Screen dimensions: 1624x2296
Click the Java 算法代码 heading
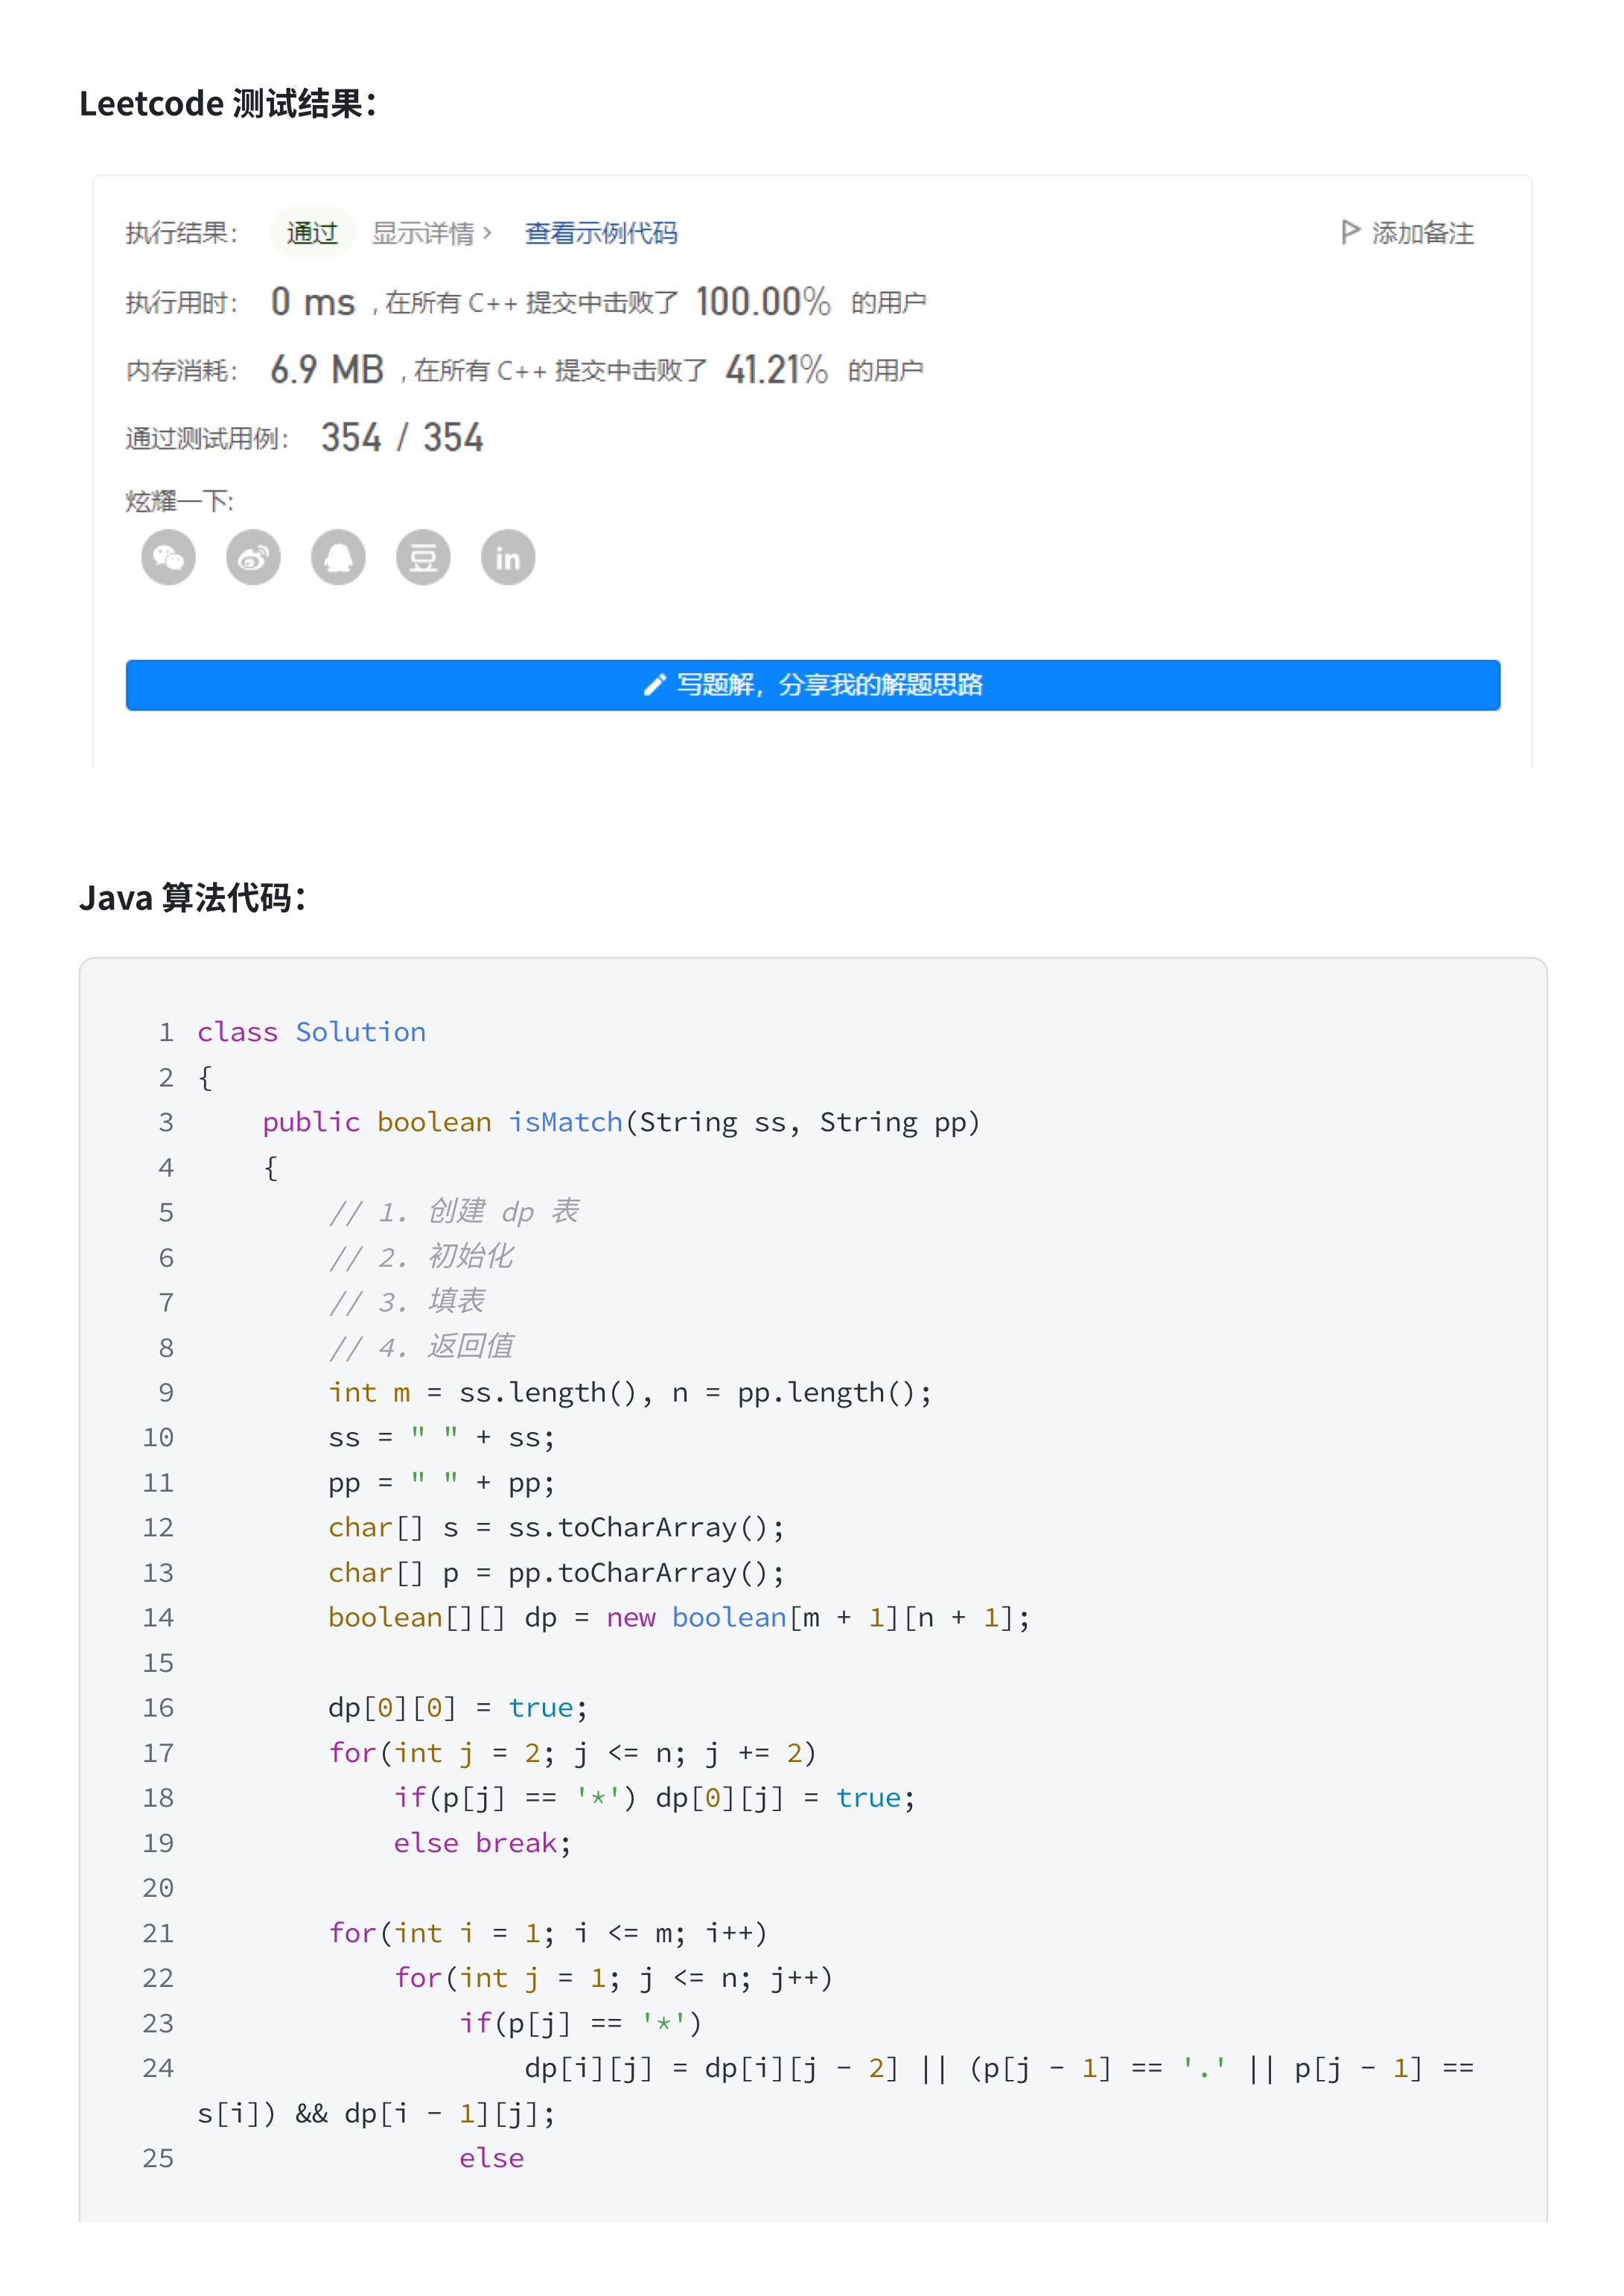point(192,897)
